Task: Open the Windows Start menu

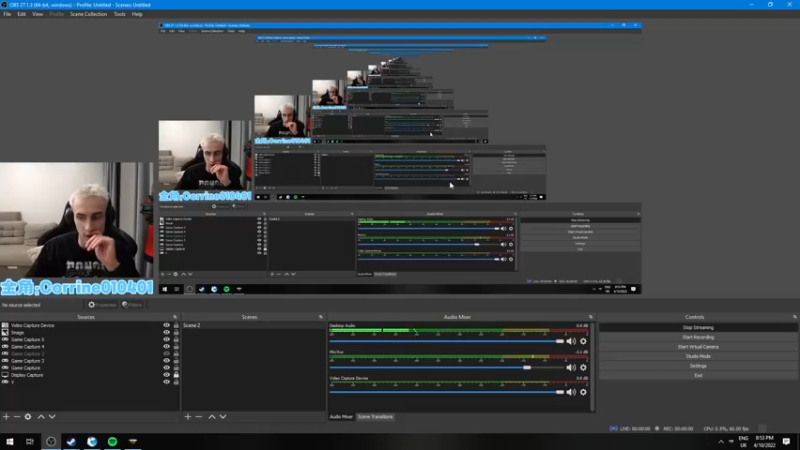Action: pos(10,441)
